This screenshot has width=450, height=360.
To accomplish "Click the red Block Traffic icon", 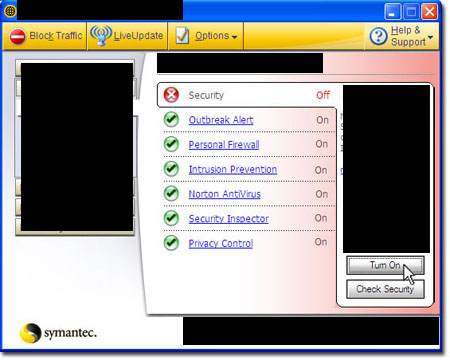I will [x=17, y=36].
